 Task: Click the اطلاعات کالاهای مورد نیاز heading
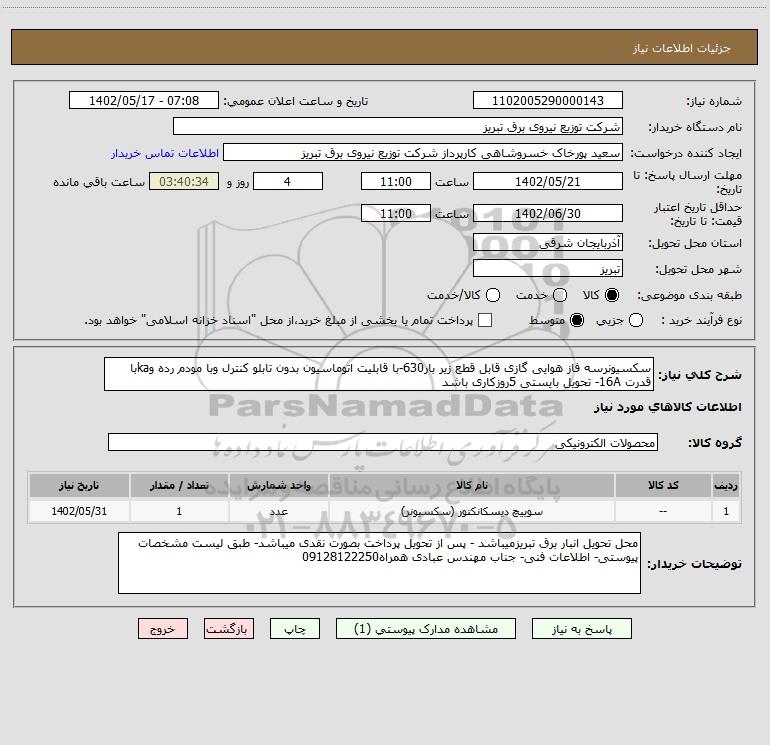tap(668, 407)
